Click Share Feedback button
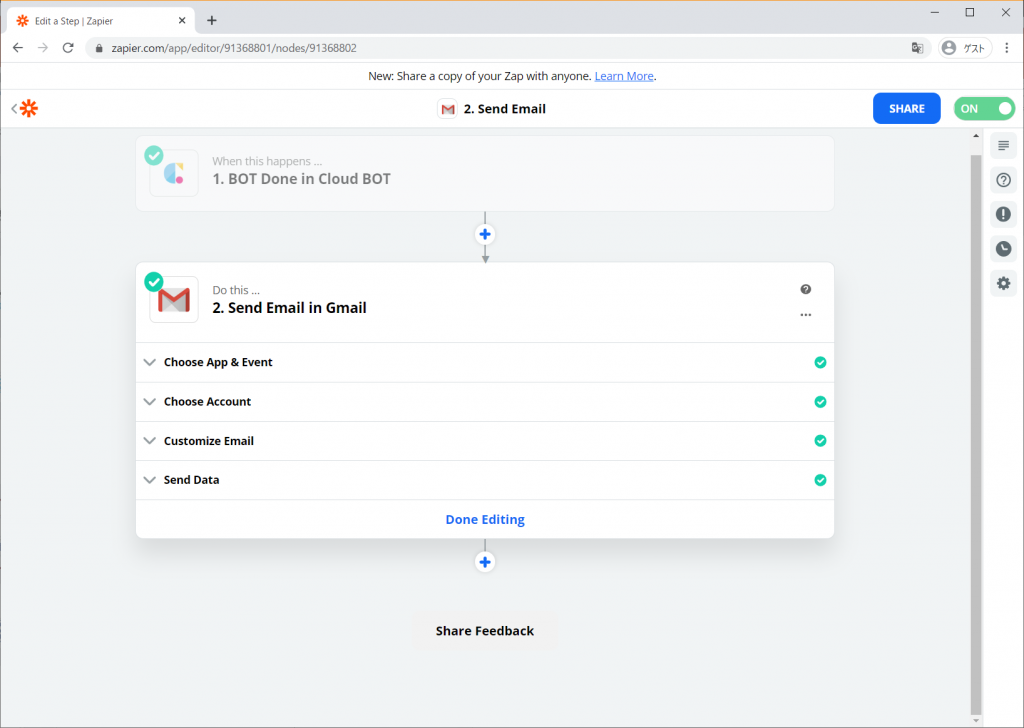This screenshot has width=1024, height=728. [485, 631]
